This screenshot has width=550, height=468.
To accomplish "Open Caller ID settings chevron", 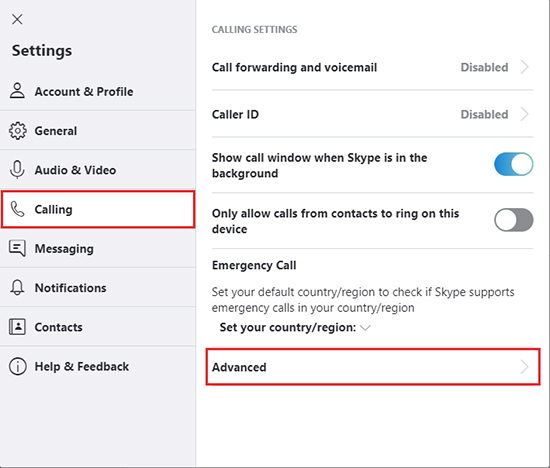I will click(524, 114).
